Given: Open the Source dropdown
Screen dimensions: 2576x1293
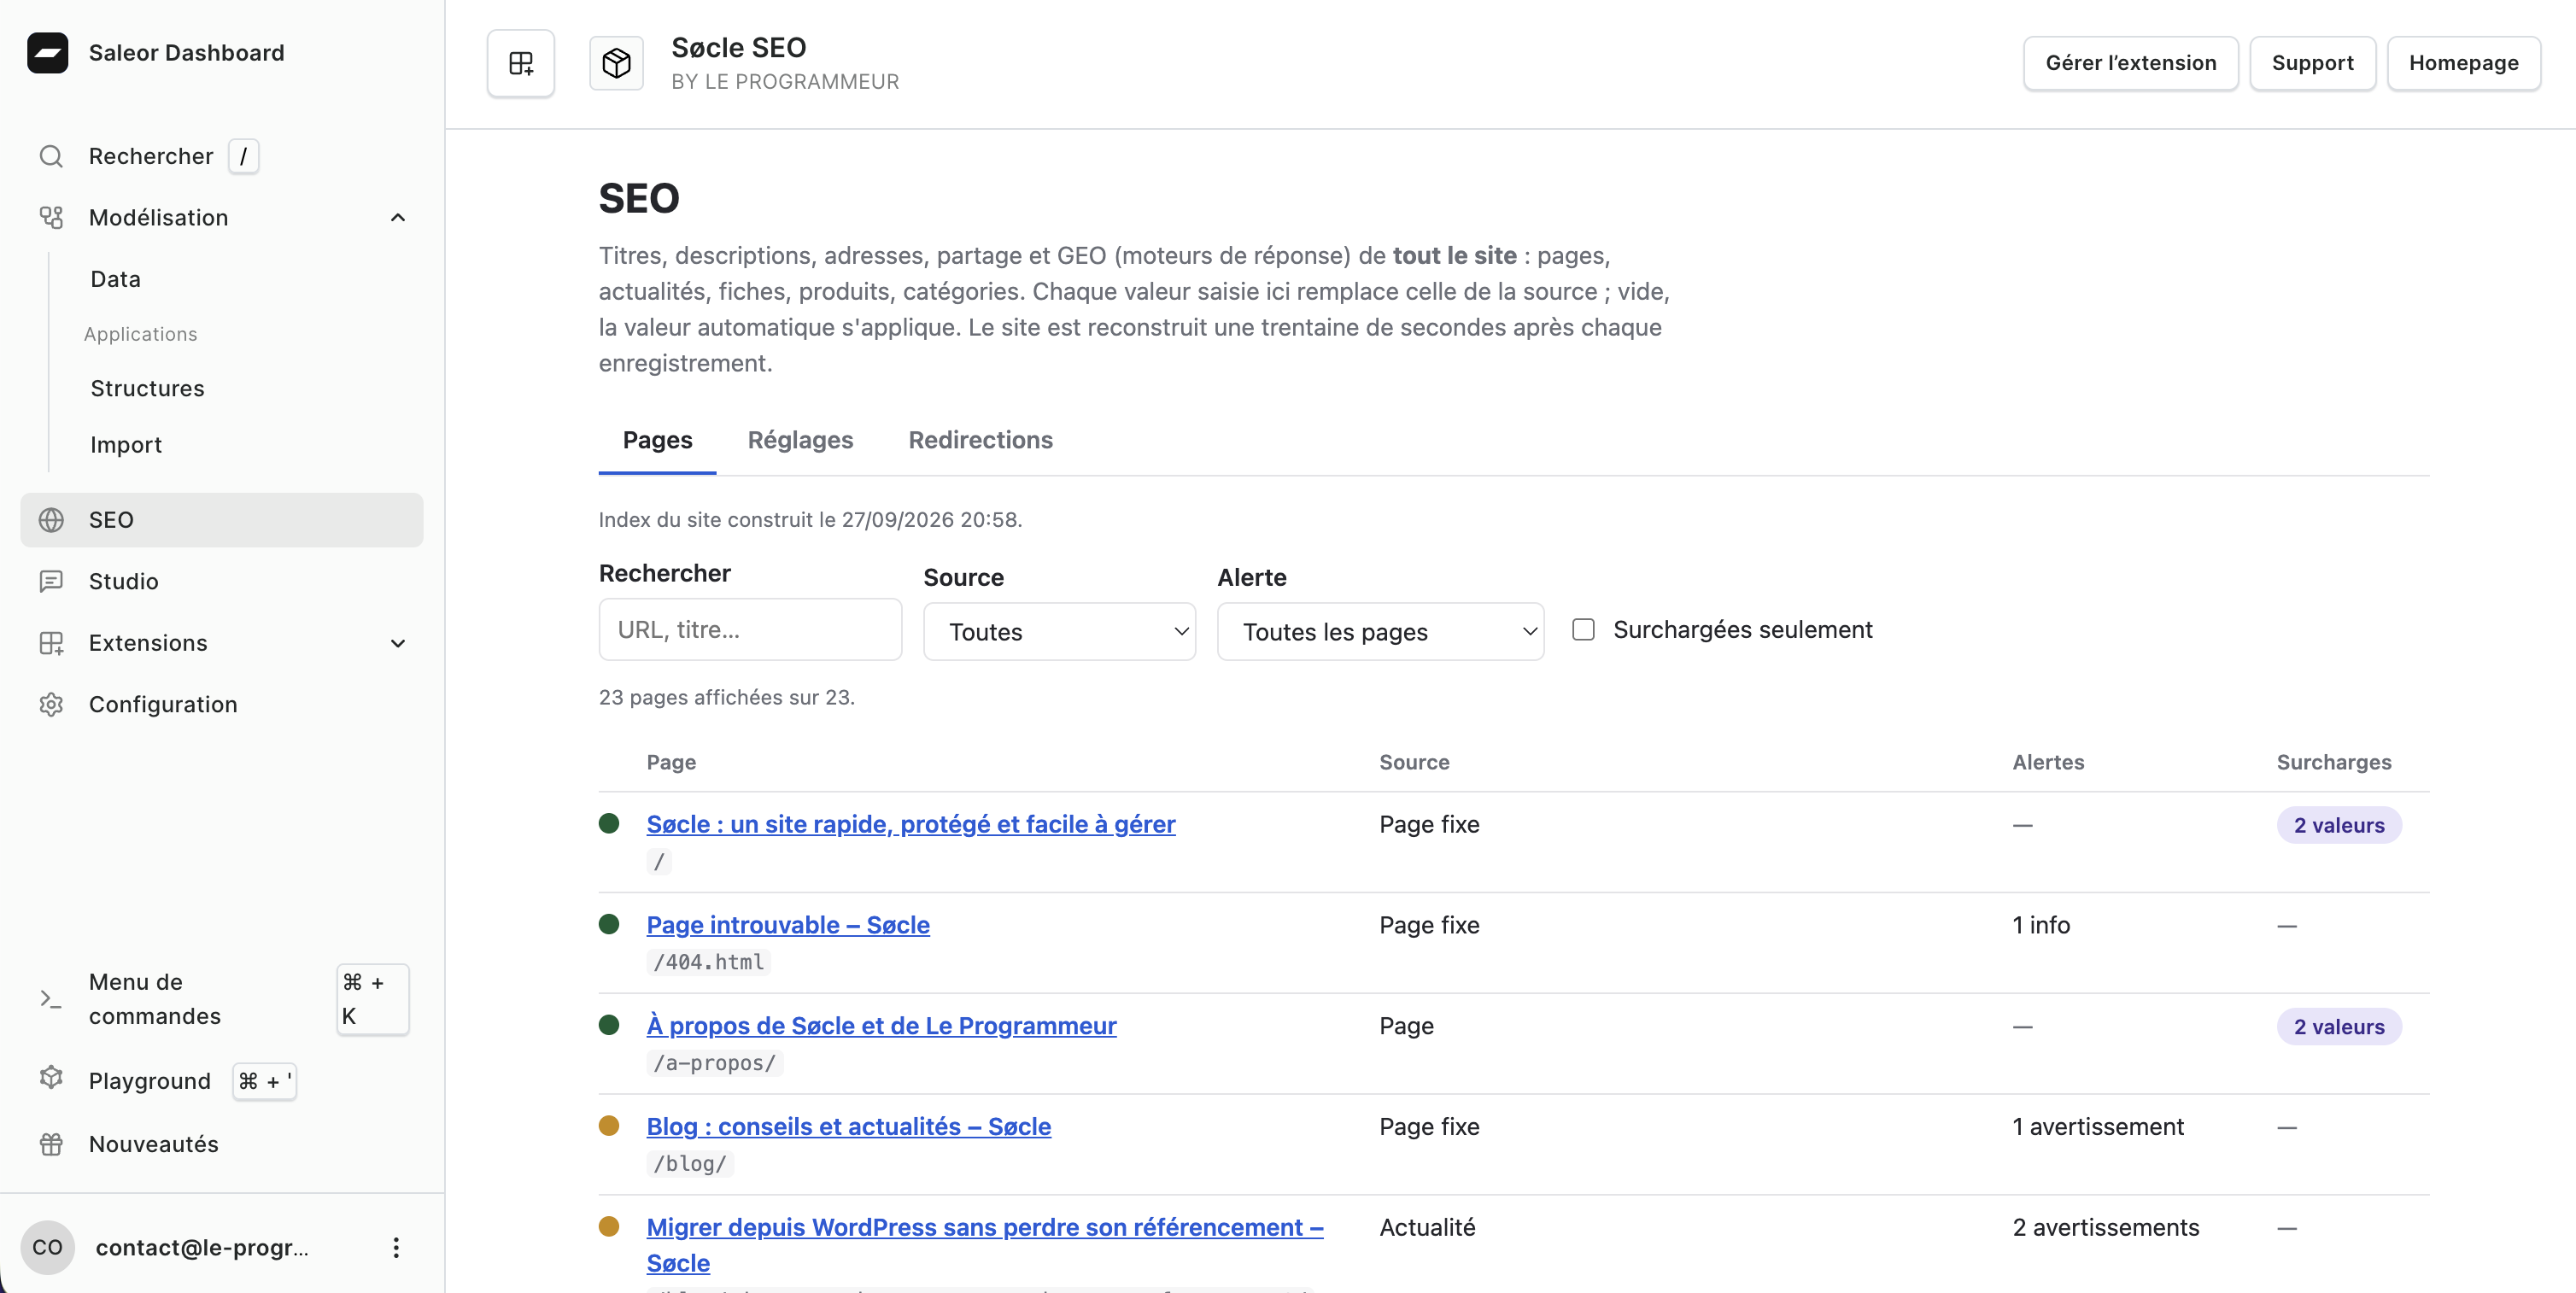Looking at the screenshot, I should coord(1059,631).
